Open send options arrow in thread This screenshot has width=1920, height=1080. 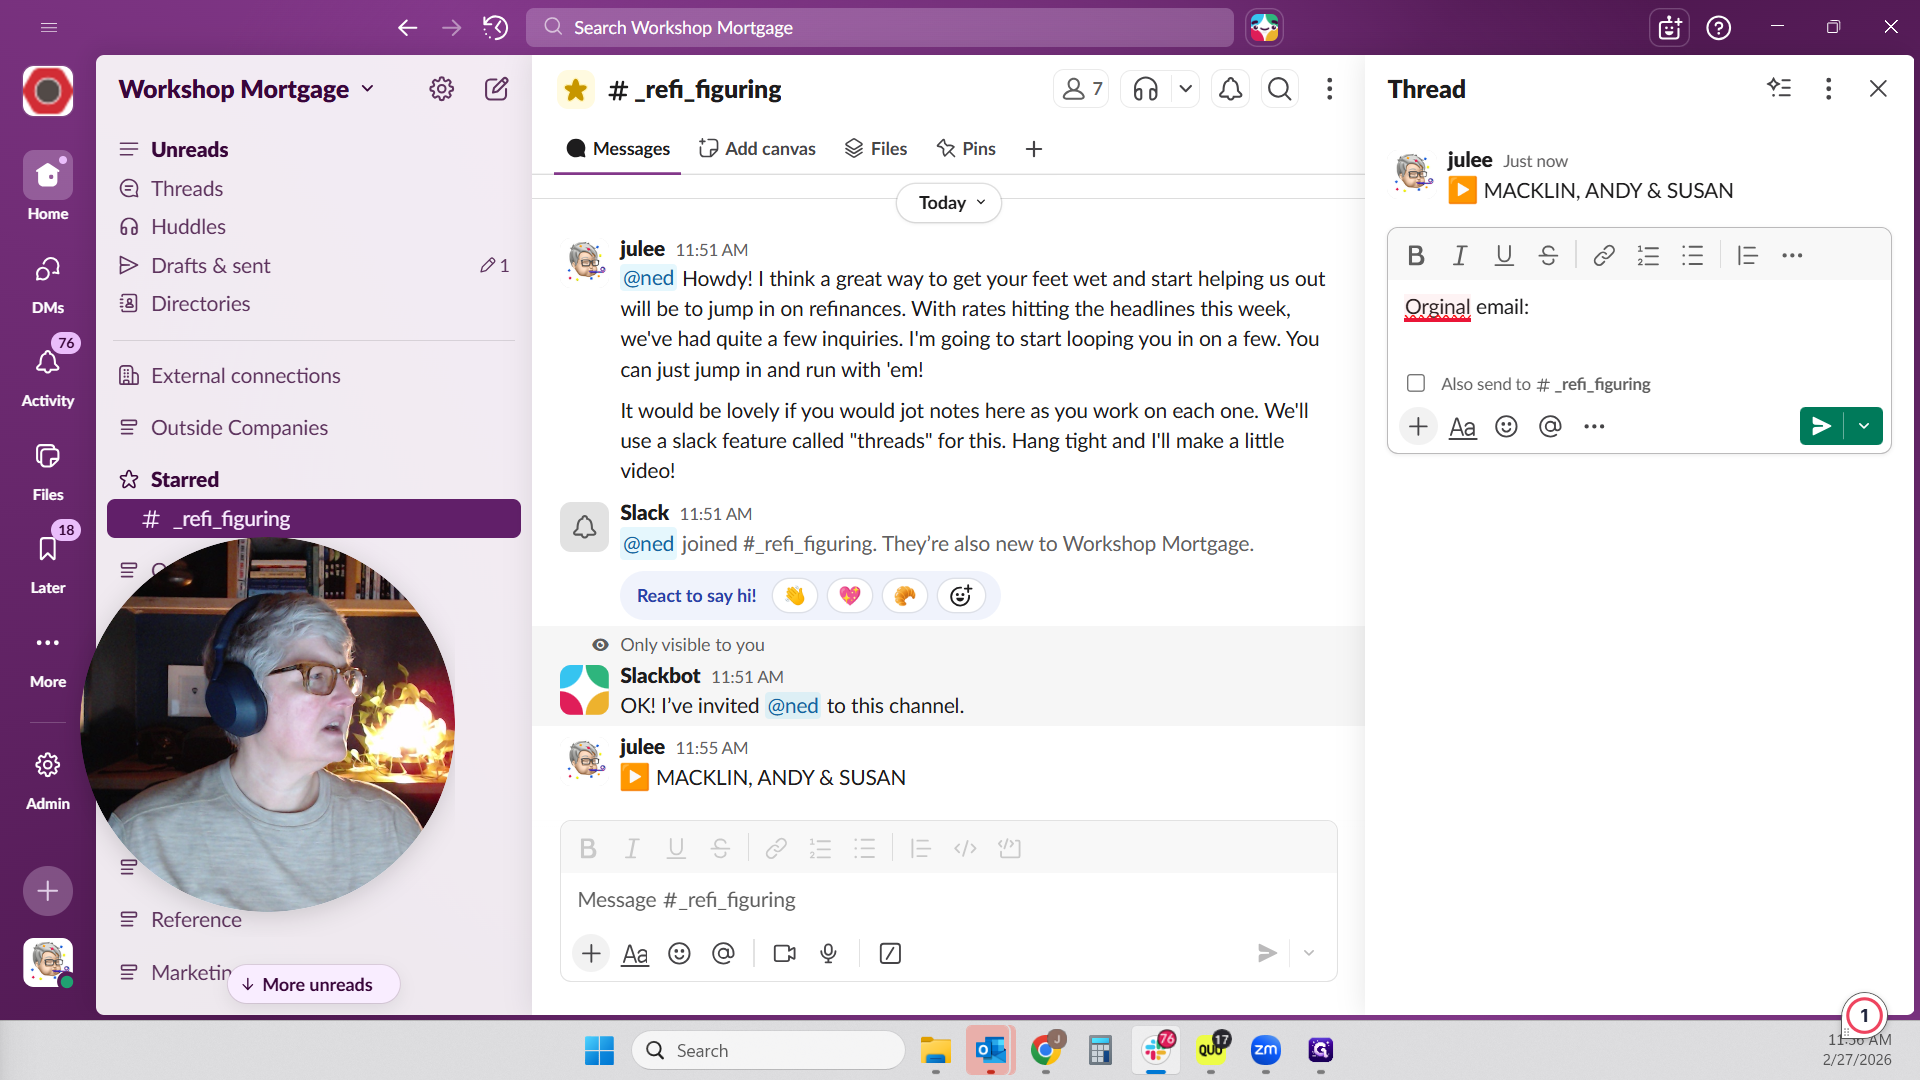[1864, 427]
